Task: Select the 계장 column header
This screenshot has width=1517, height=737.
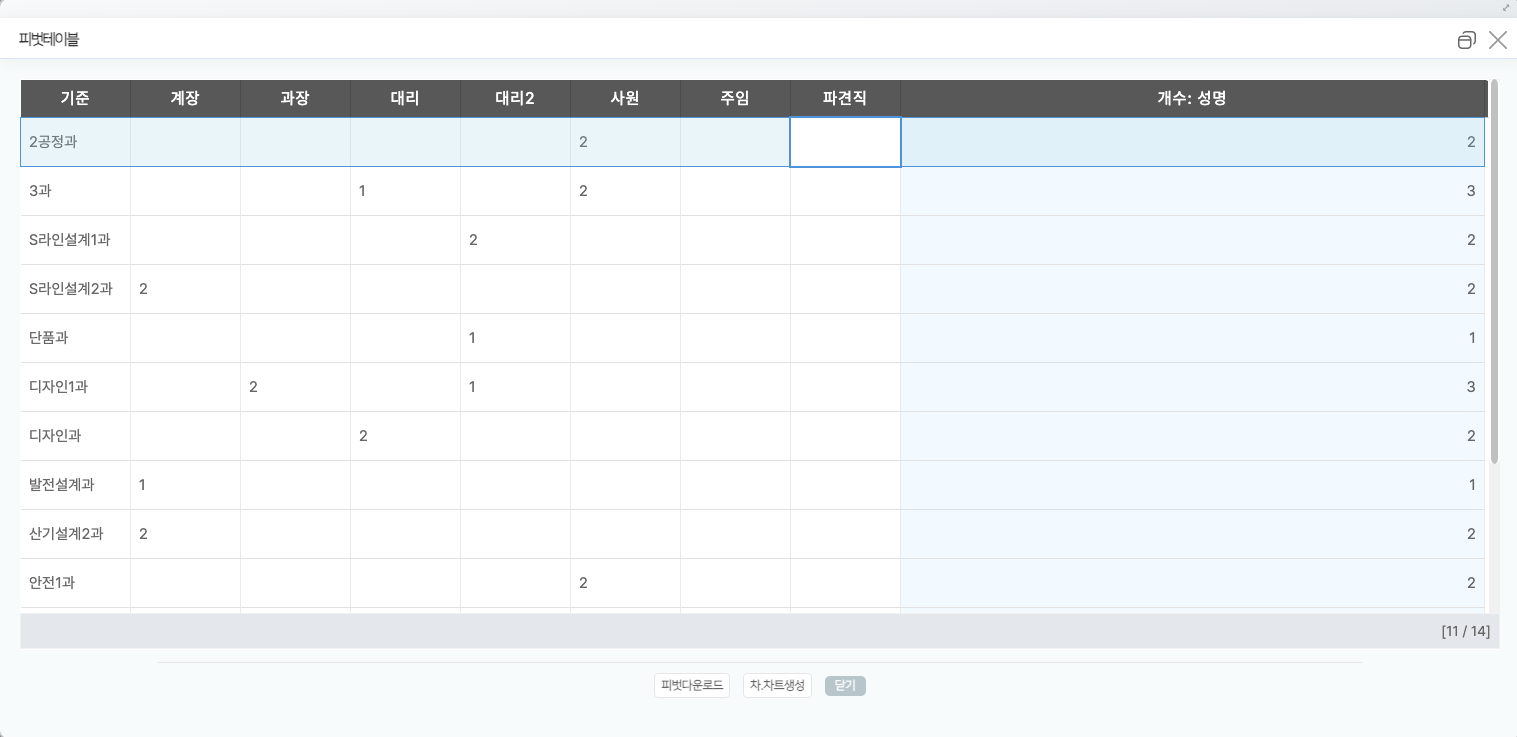Action: [186, 99]
